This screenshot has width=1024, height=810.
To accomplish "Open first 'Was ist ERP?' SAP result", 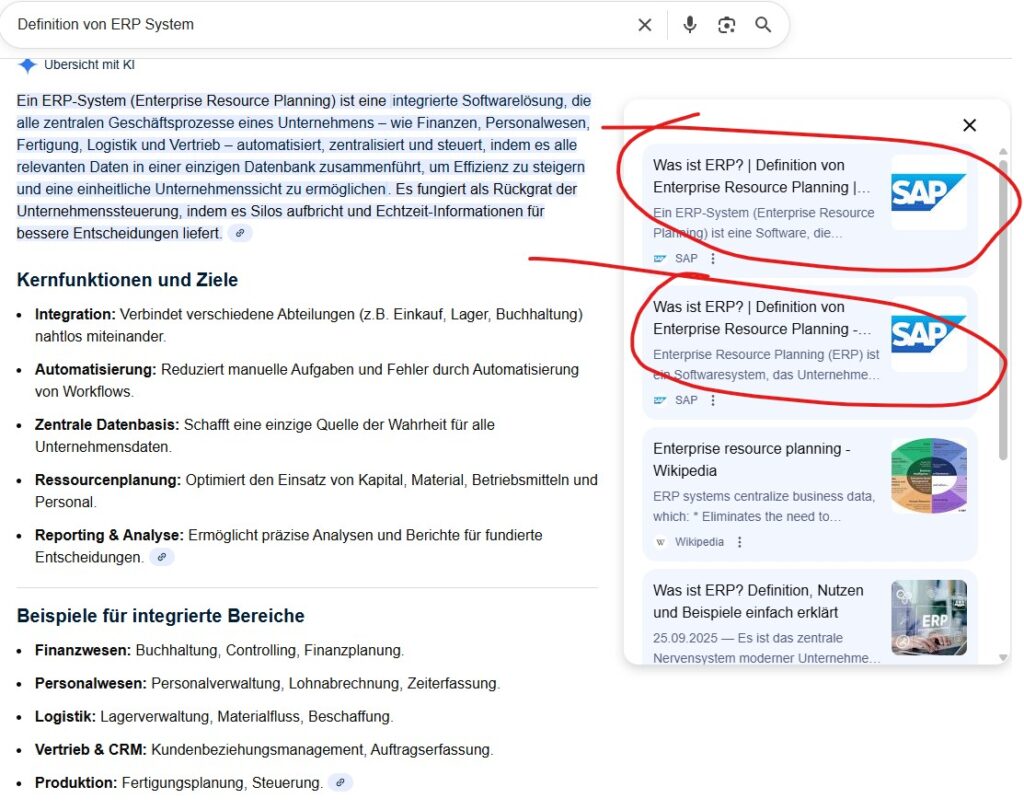I will (x=761, y=176).
